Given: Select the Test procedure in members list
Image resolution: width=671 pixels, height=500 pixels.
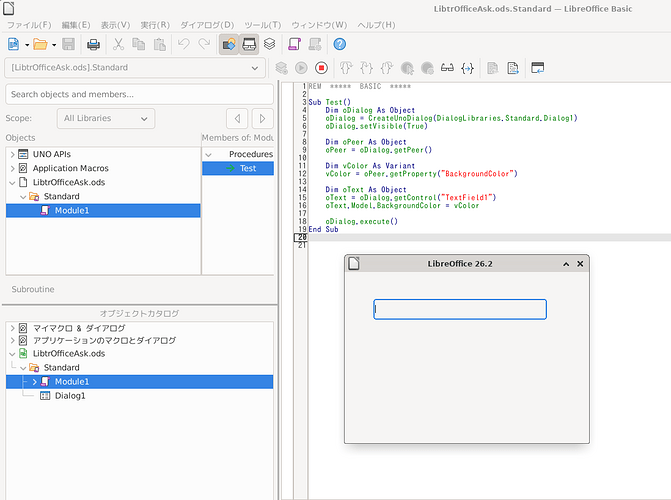Looking at the screenshot, I should pyautogui.click(x=247, y=168).
